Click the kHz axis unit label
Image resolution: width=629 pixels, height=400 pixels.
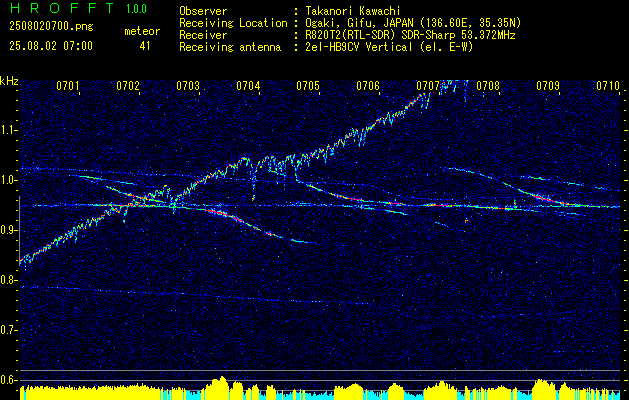9,81
